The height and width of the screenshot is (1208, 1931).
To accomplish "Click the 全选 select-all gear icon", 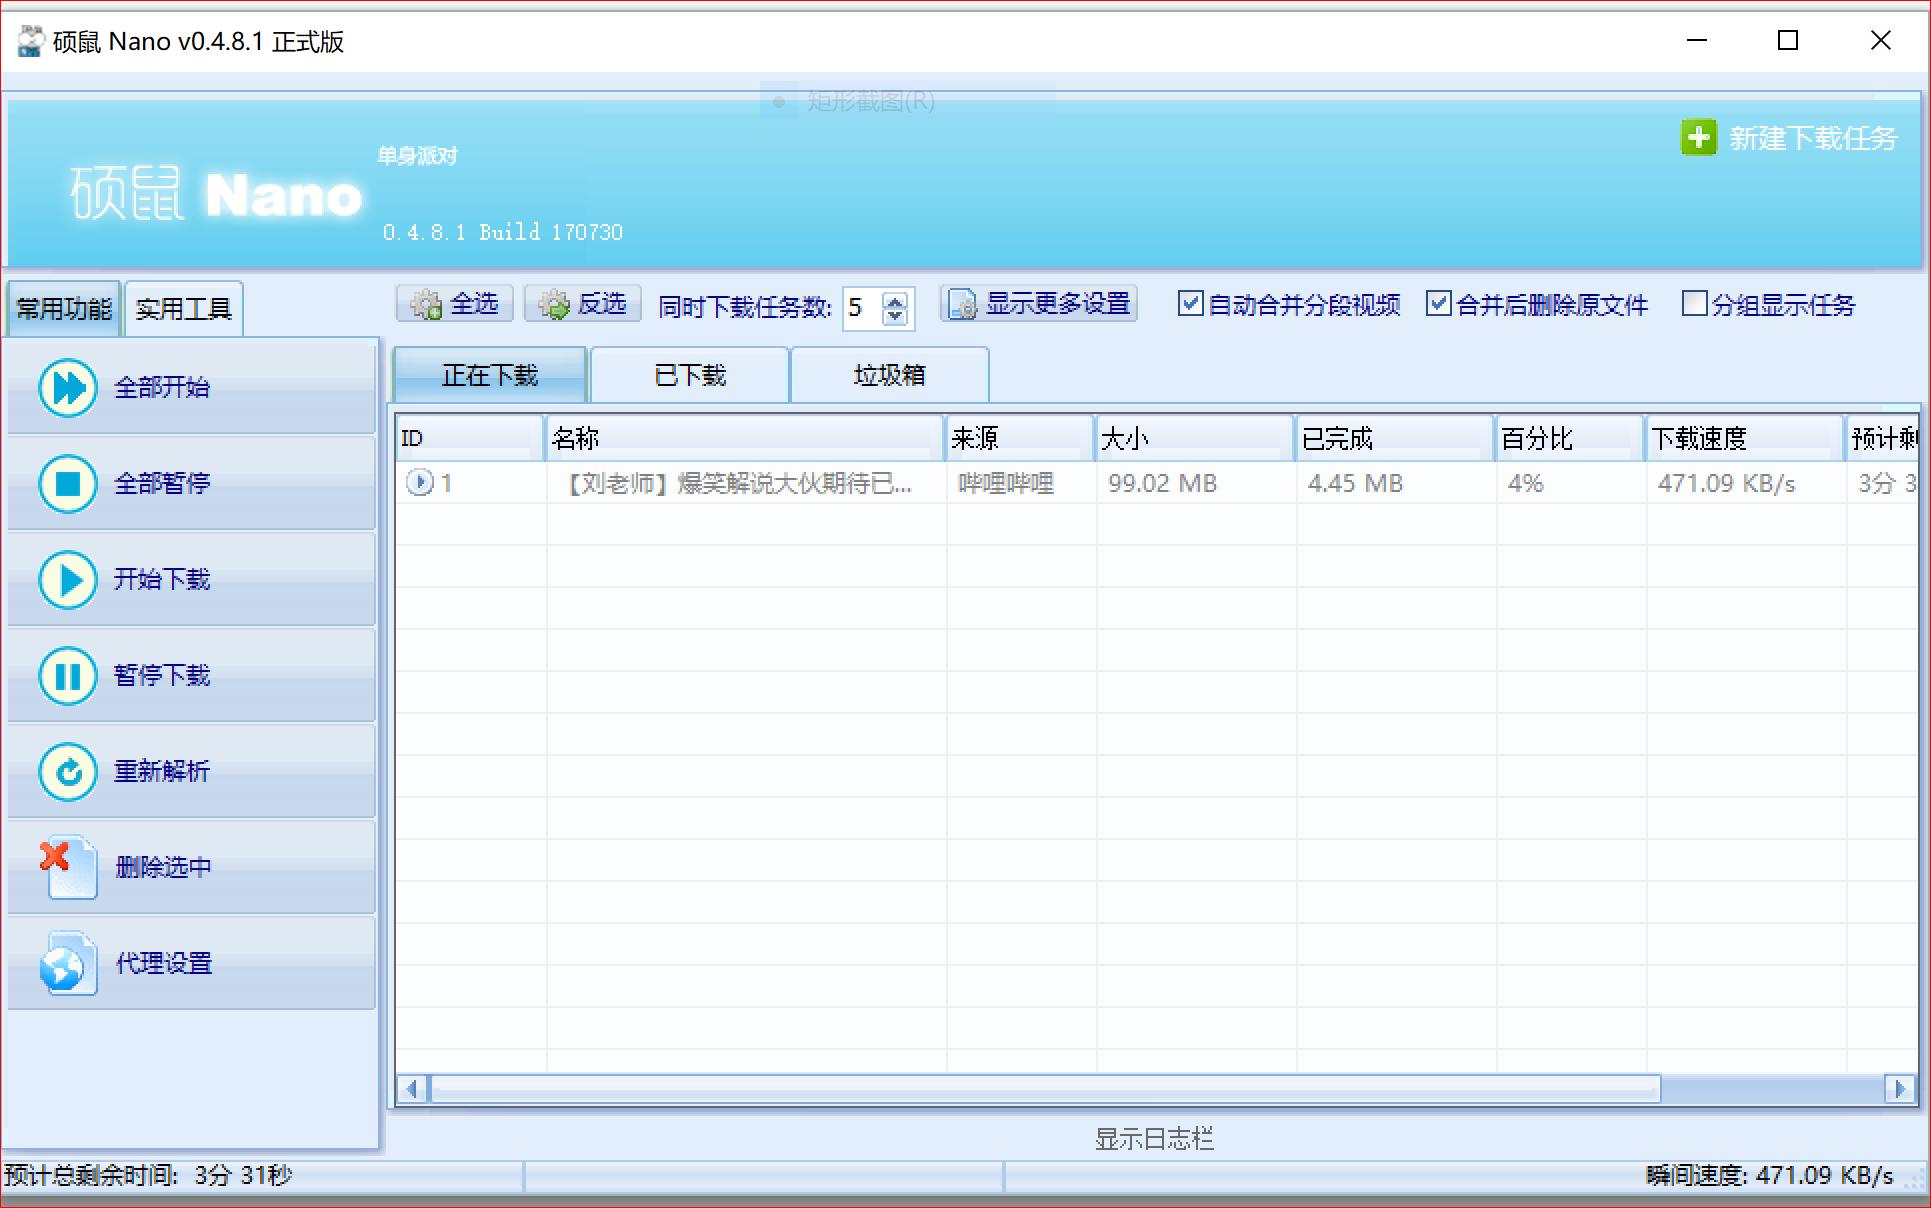I will pyautogui.click(x=427, y=304).
